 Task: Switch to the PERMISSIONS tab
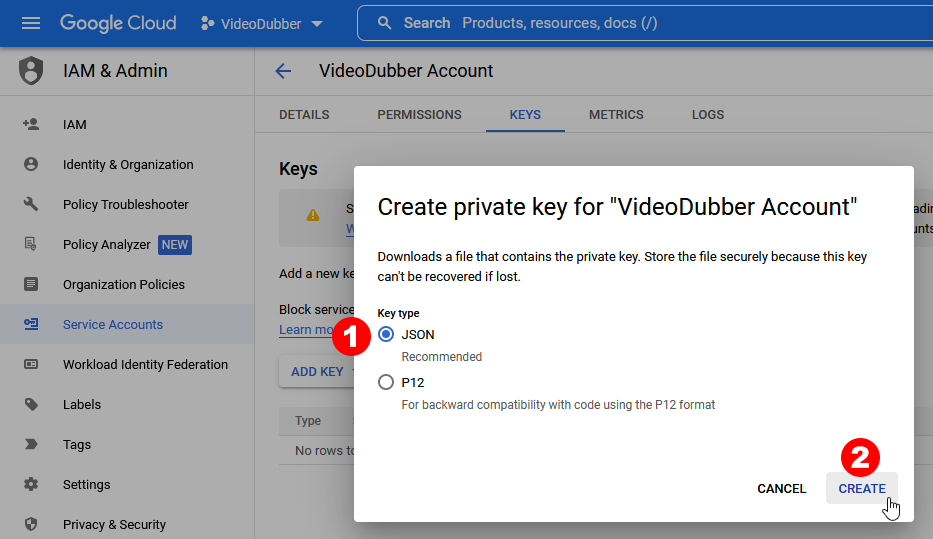419,115
